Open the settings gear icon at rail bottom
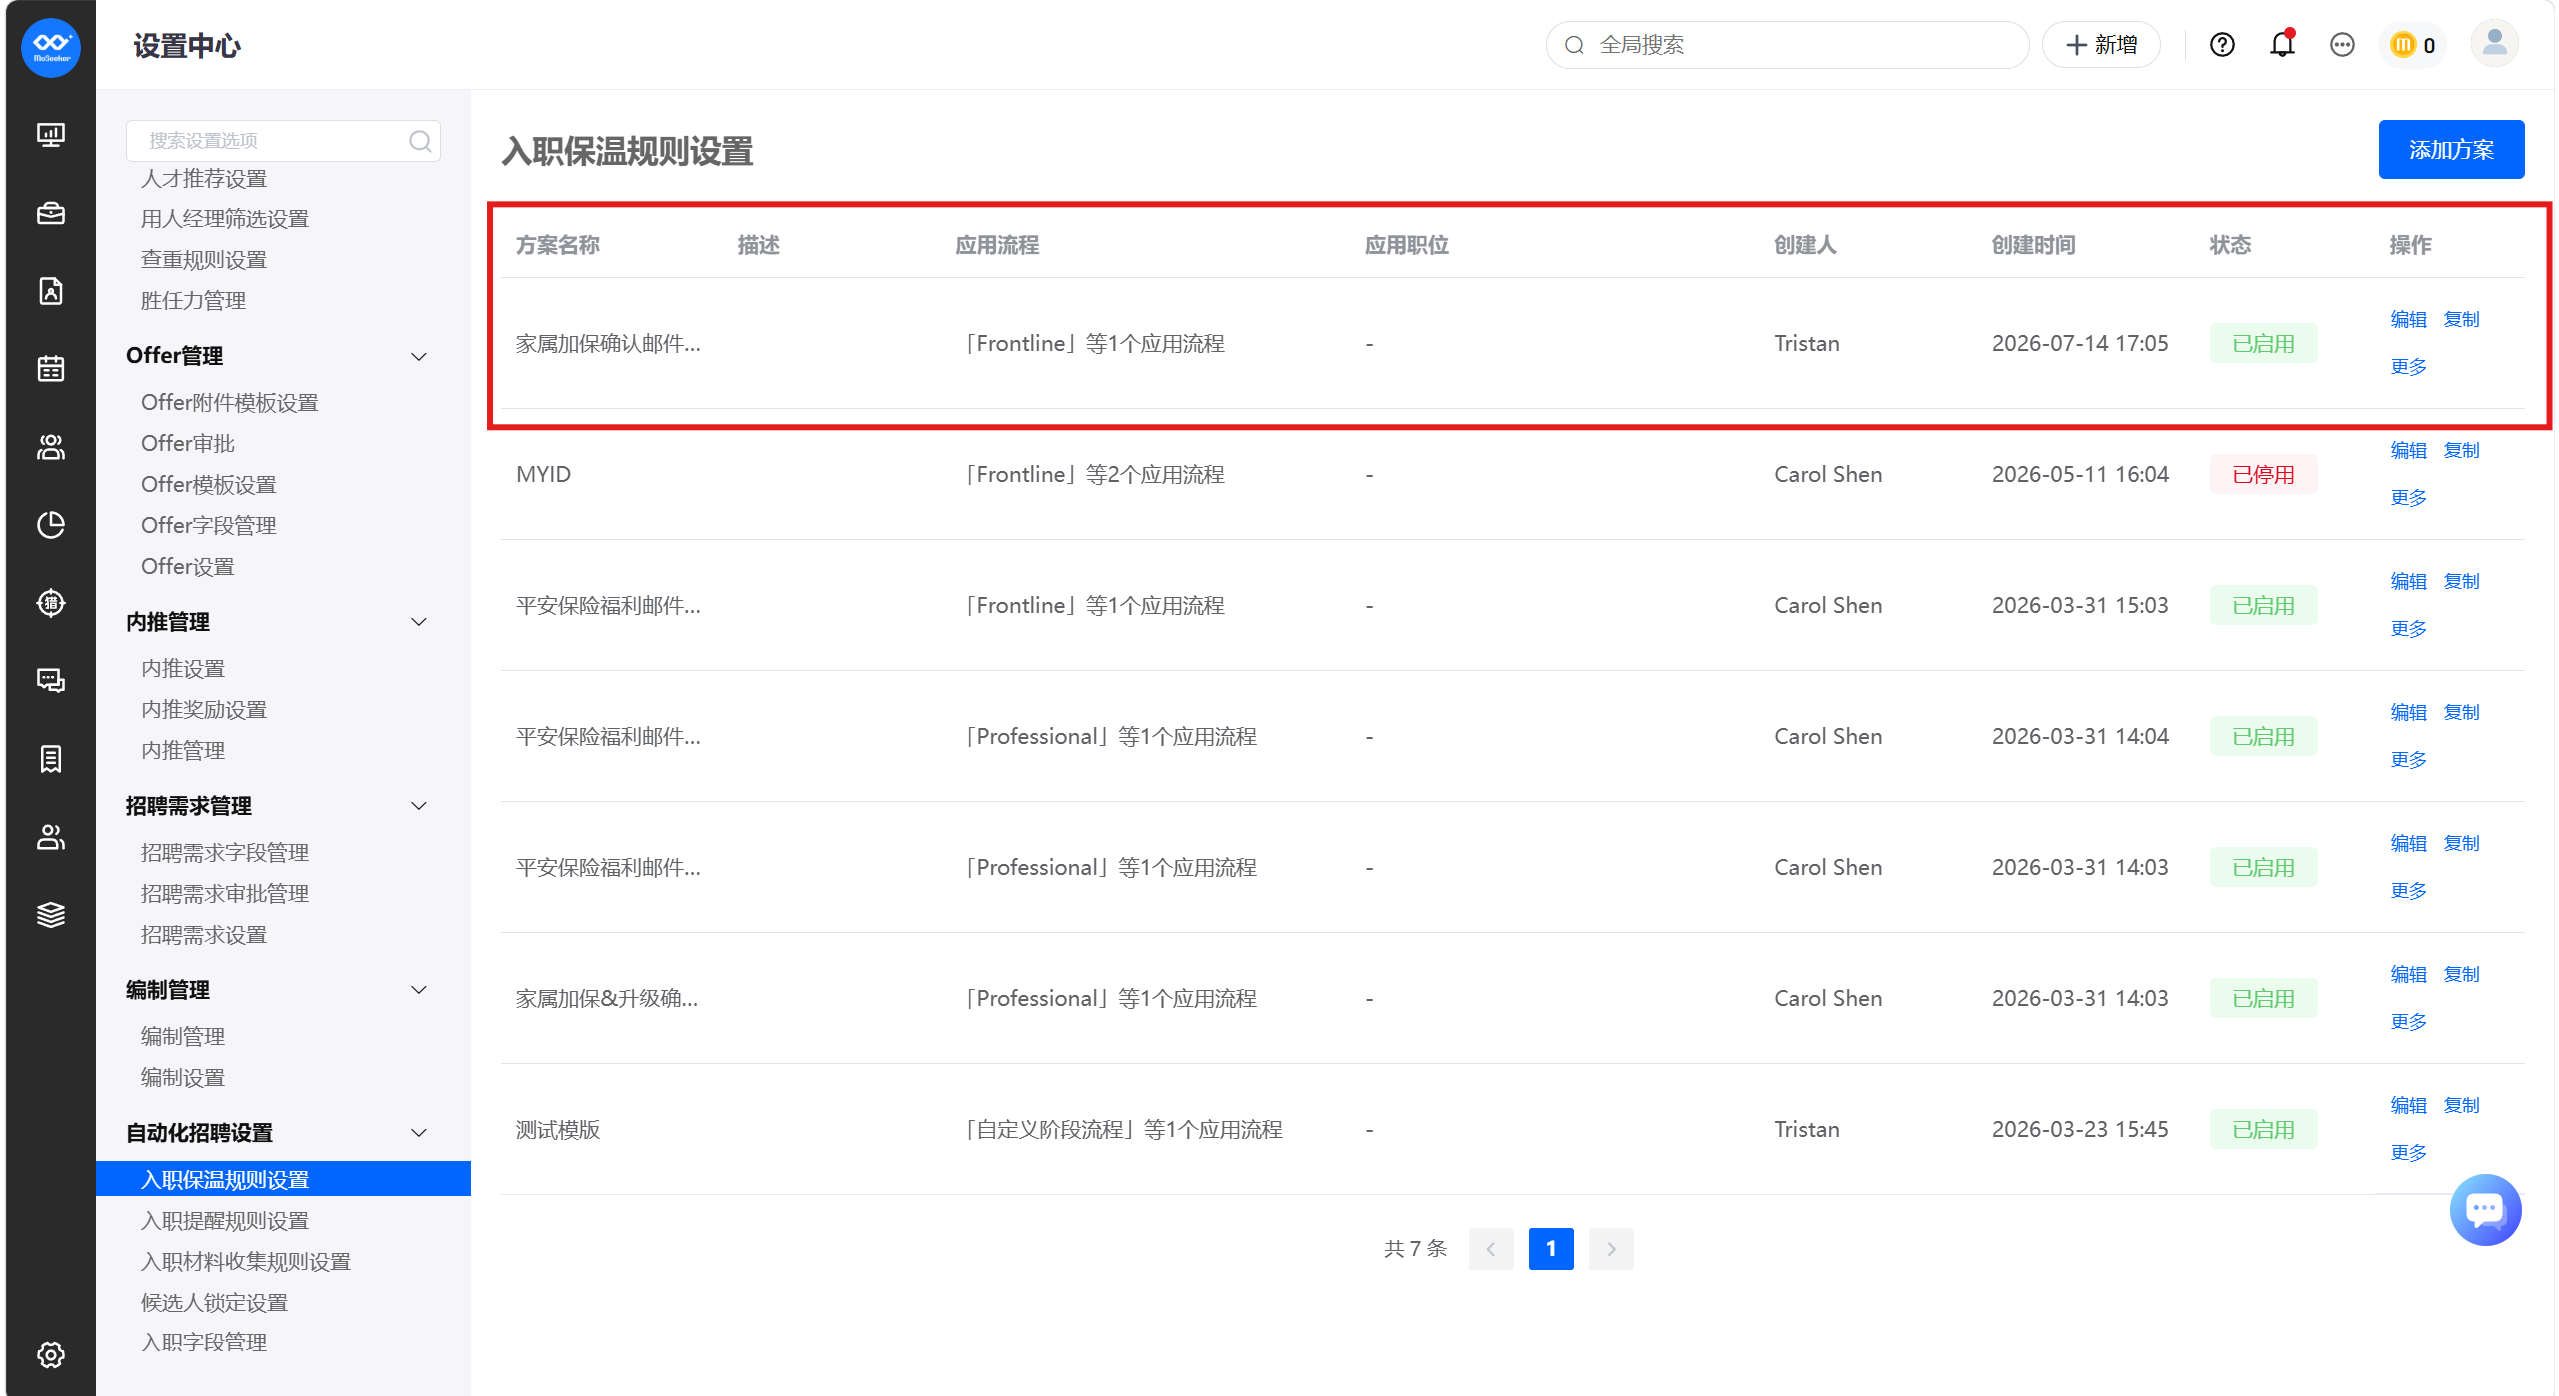 coord(51,1355)
